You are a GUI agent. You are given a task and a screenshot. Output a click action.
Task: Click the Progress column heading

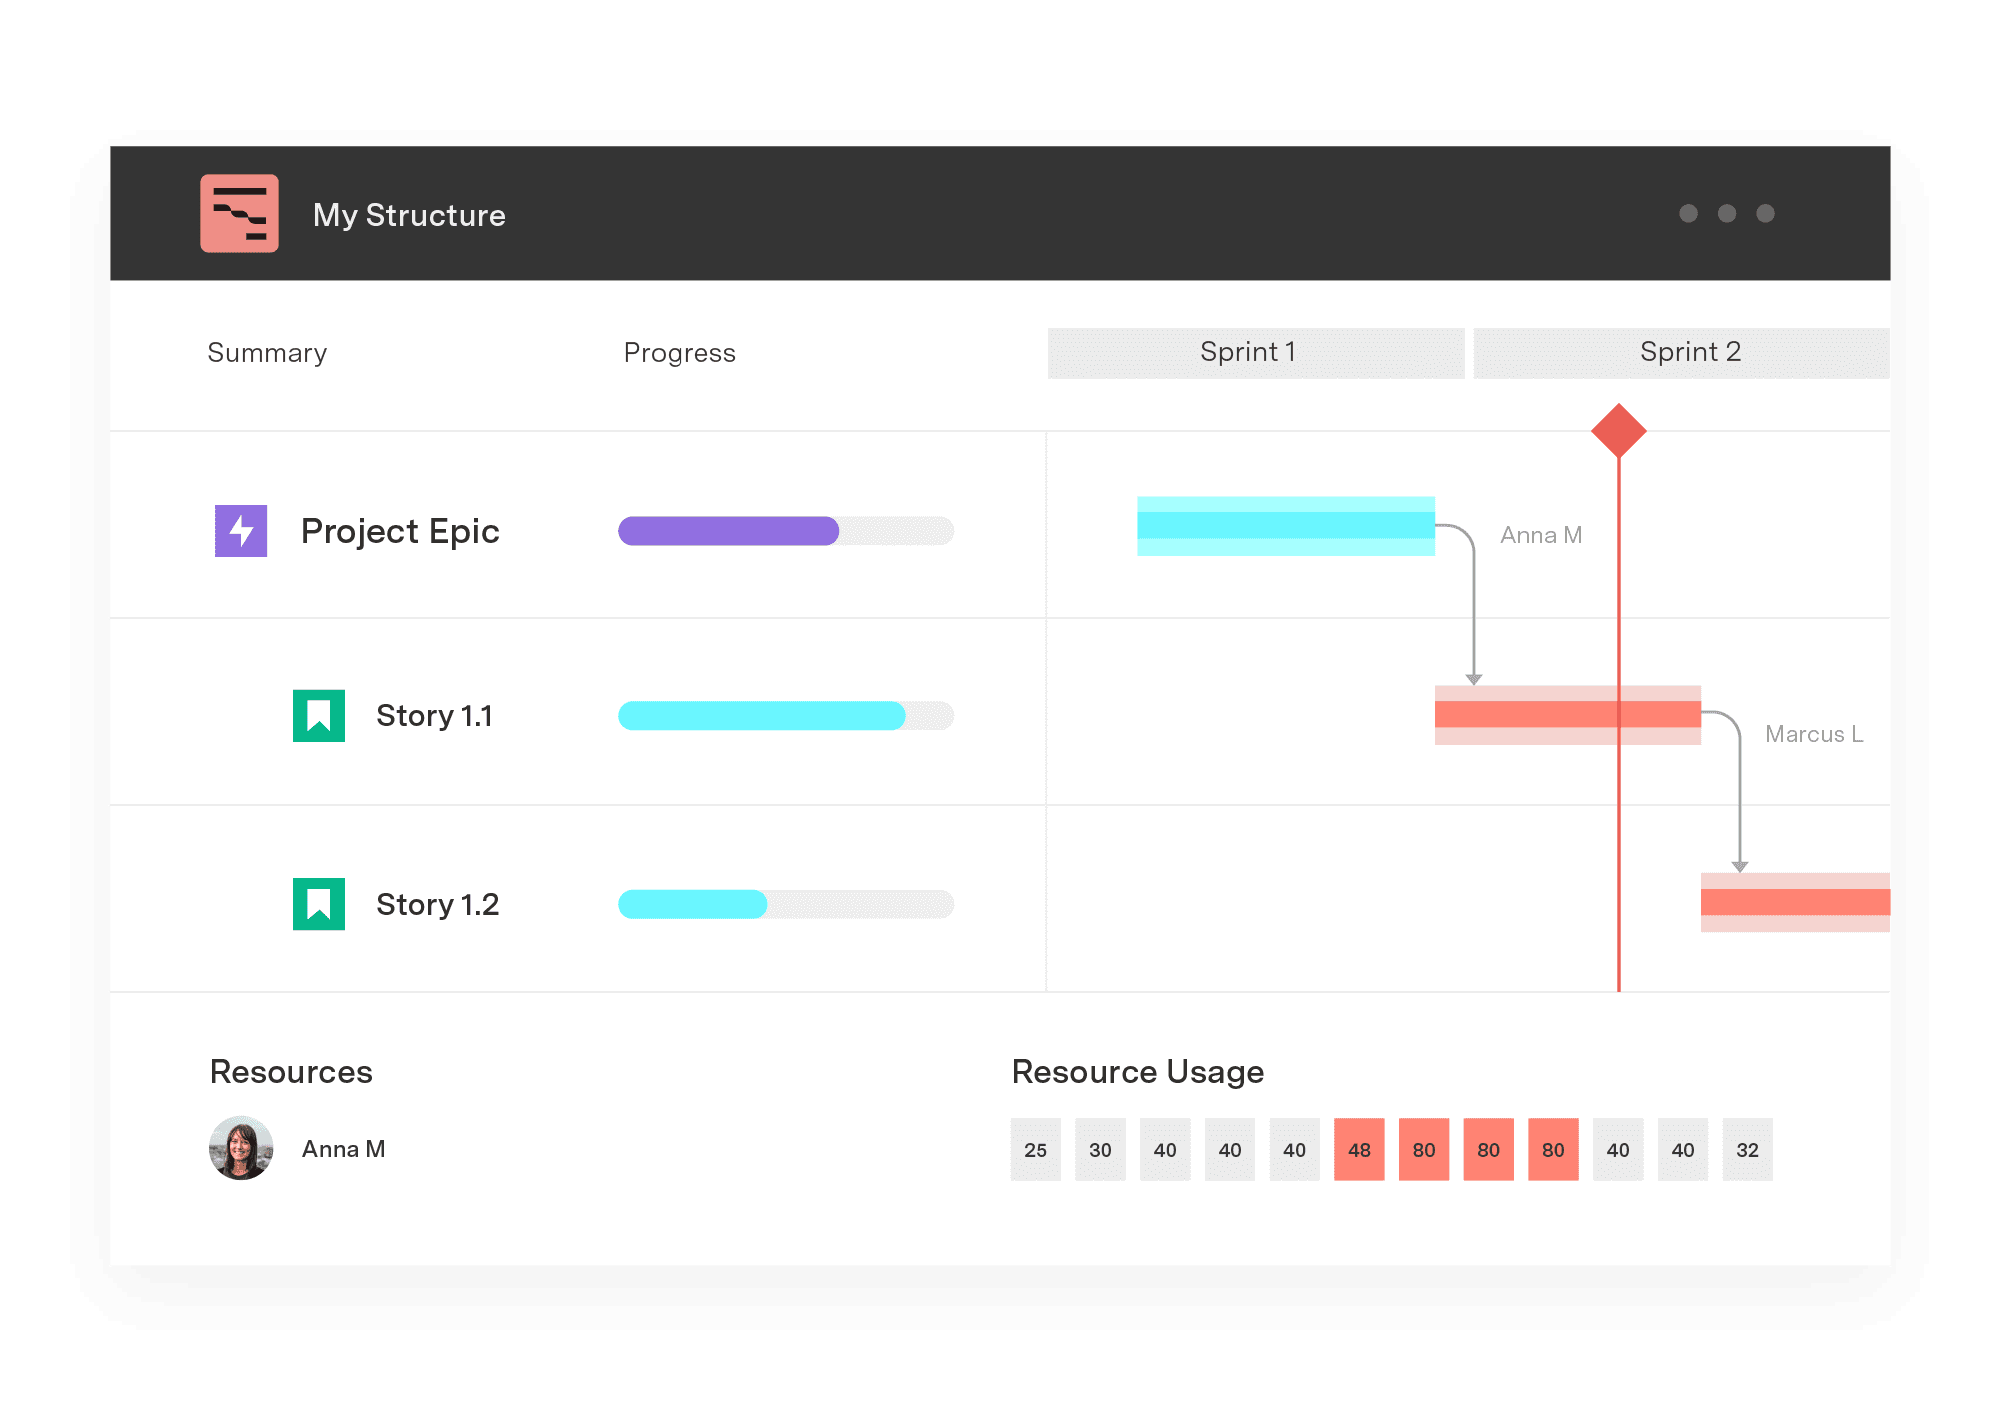[x=679, y=353]
